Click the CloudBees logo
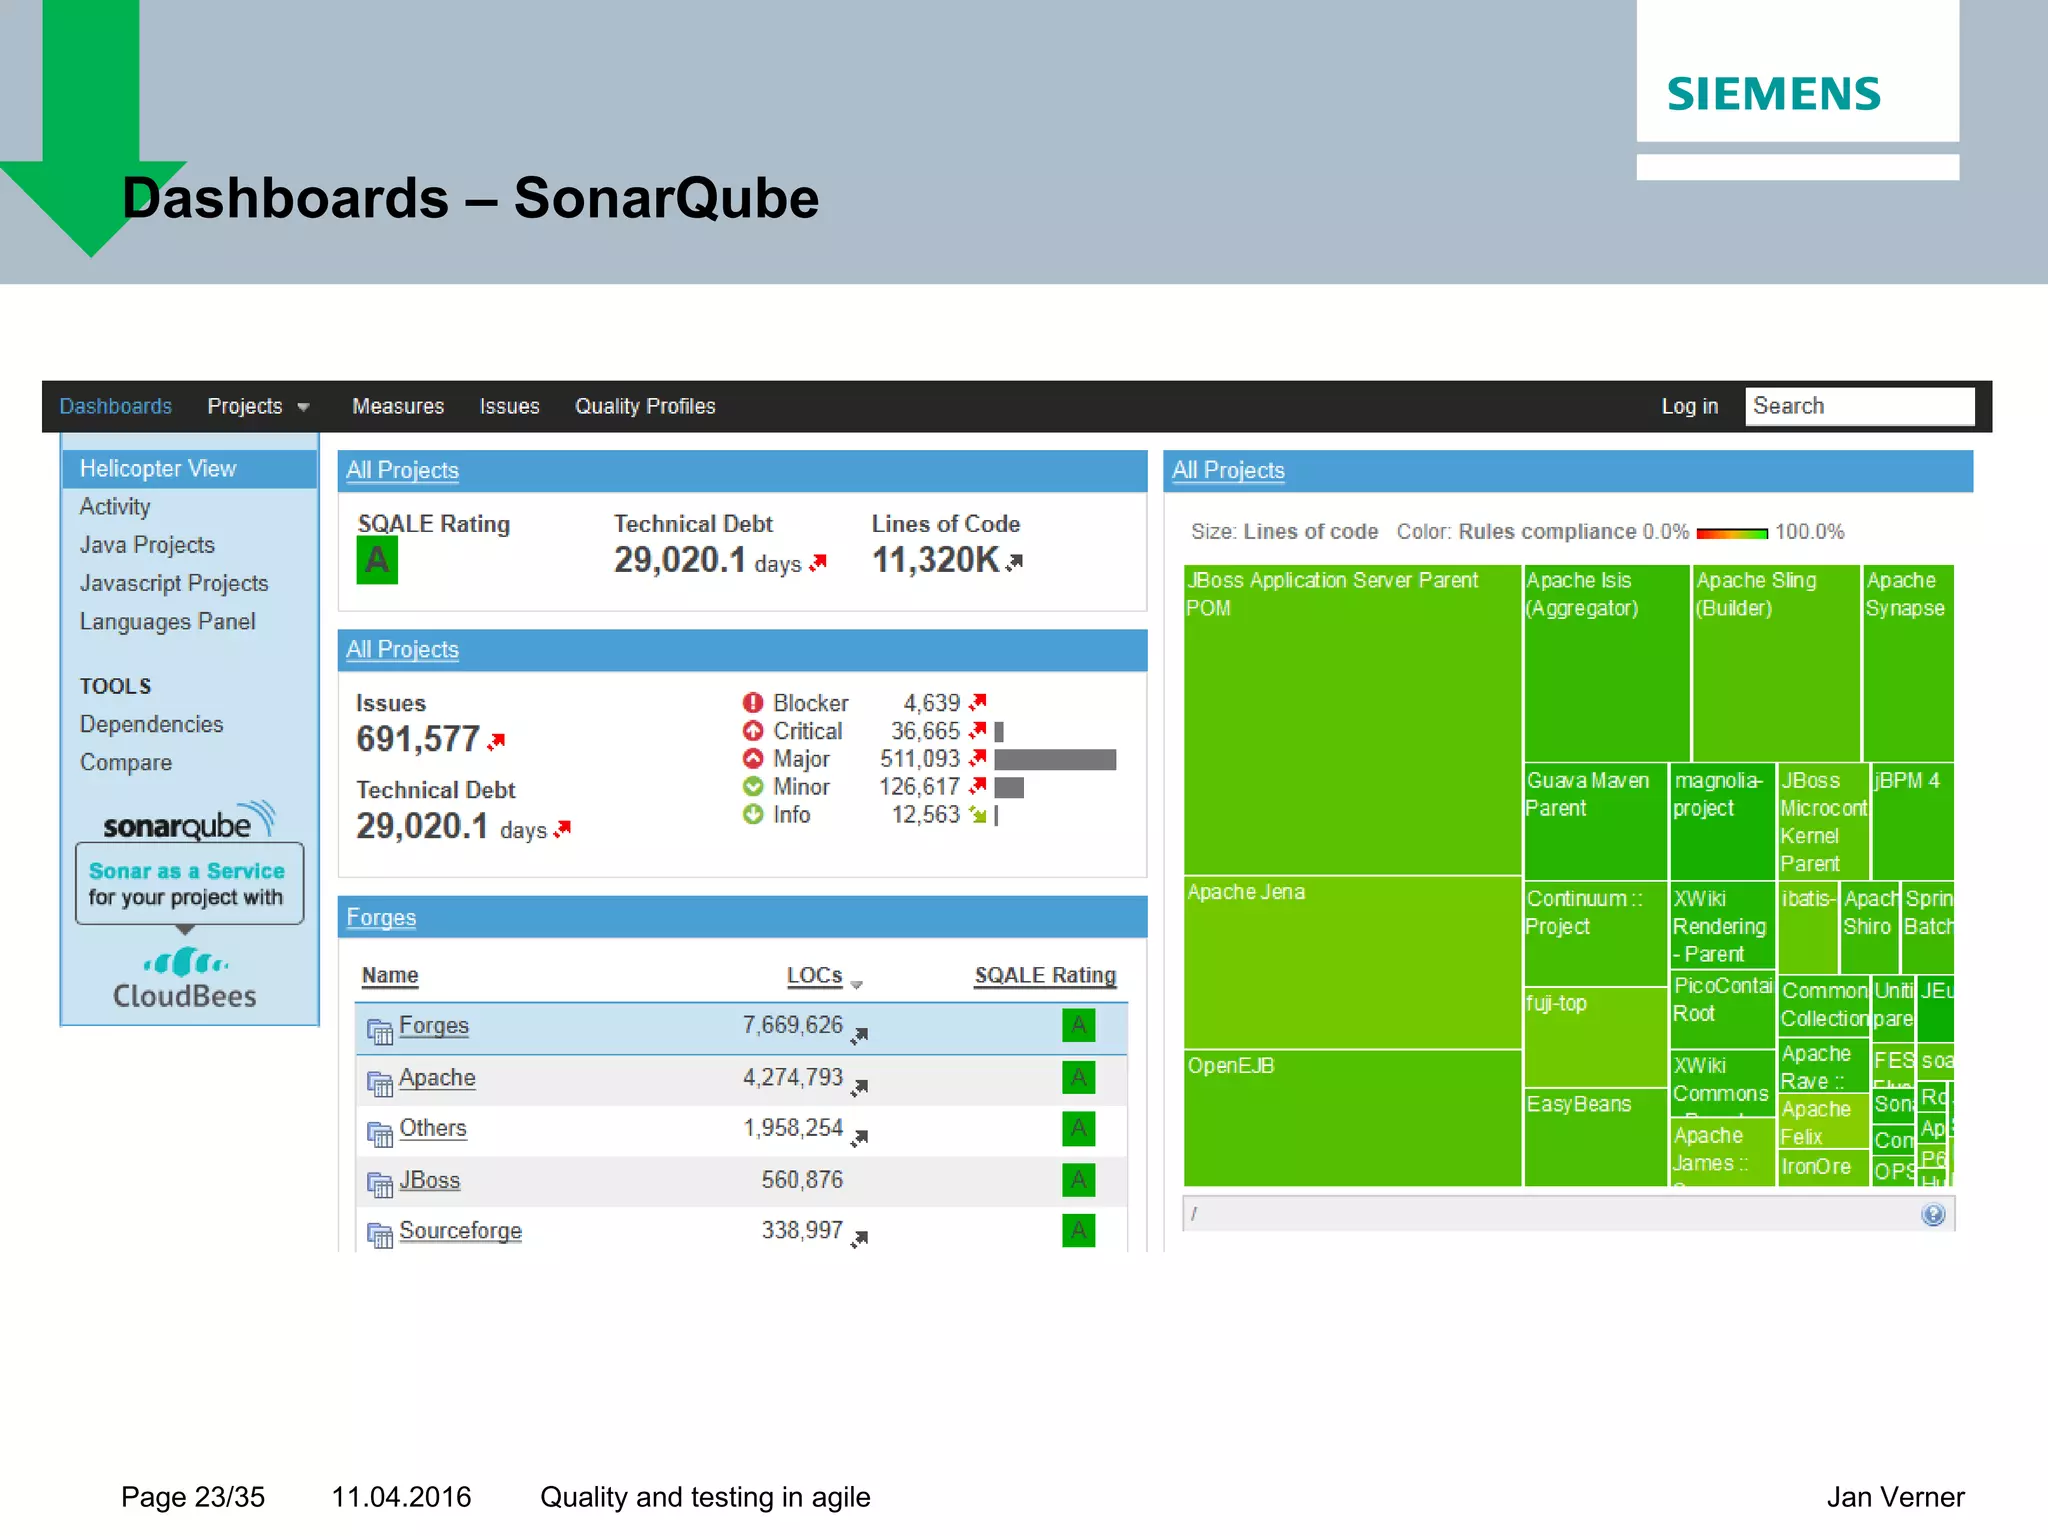Viewport: 2048px width, 1536px height. click(185, 978)
